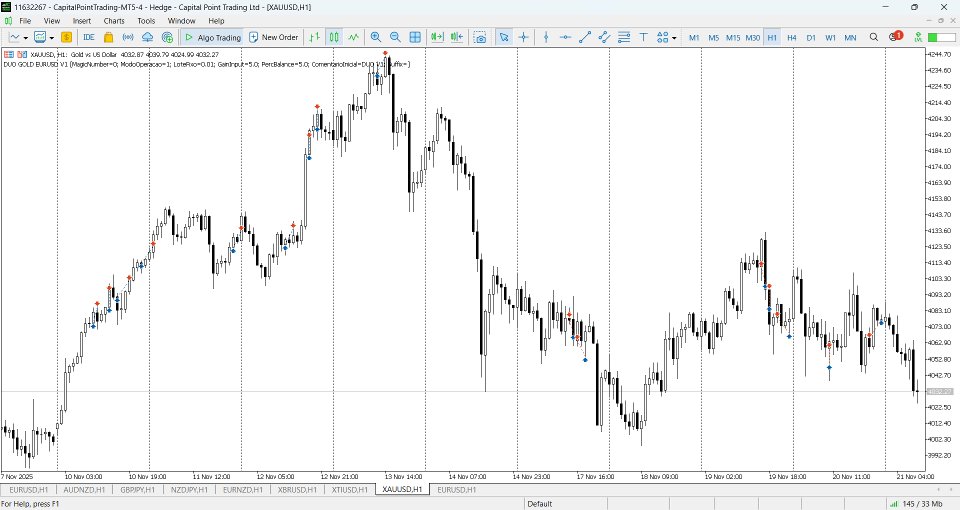Open the search magnifier icon
Image resolution: width=960 pixels, height=510 pixels.
point(874,37)
